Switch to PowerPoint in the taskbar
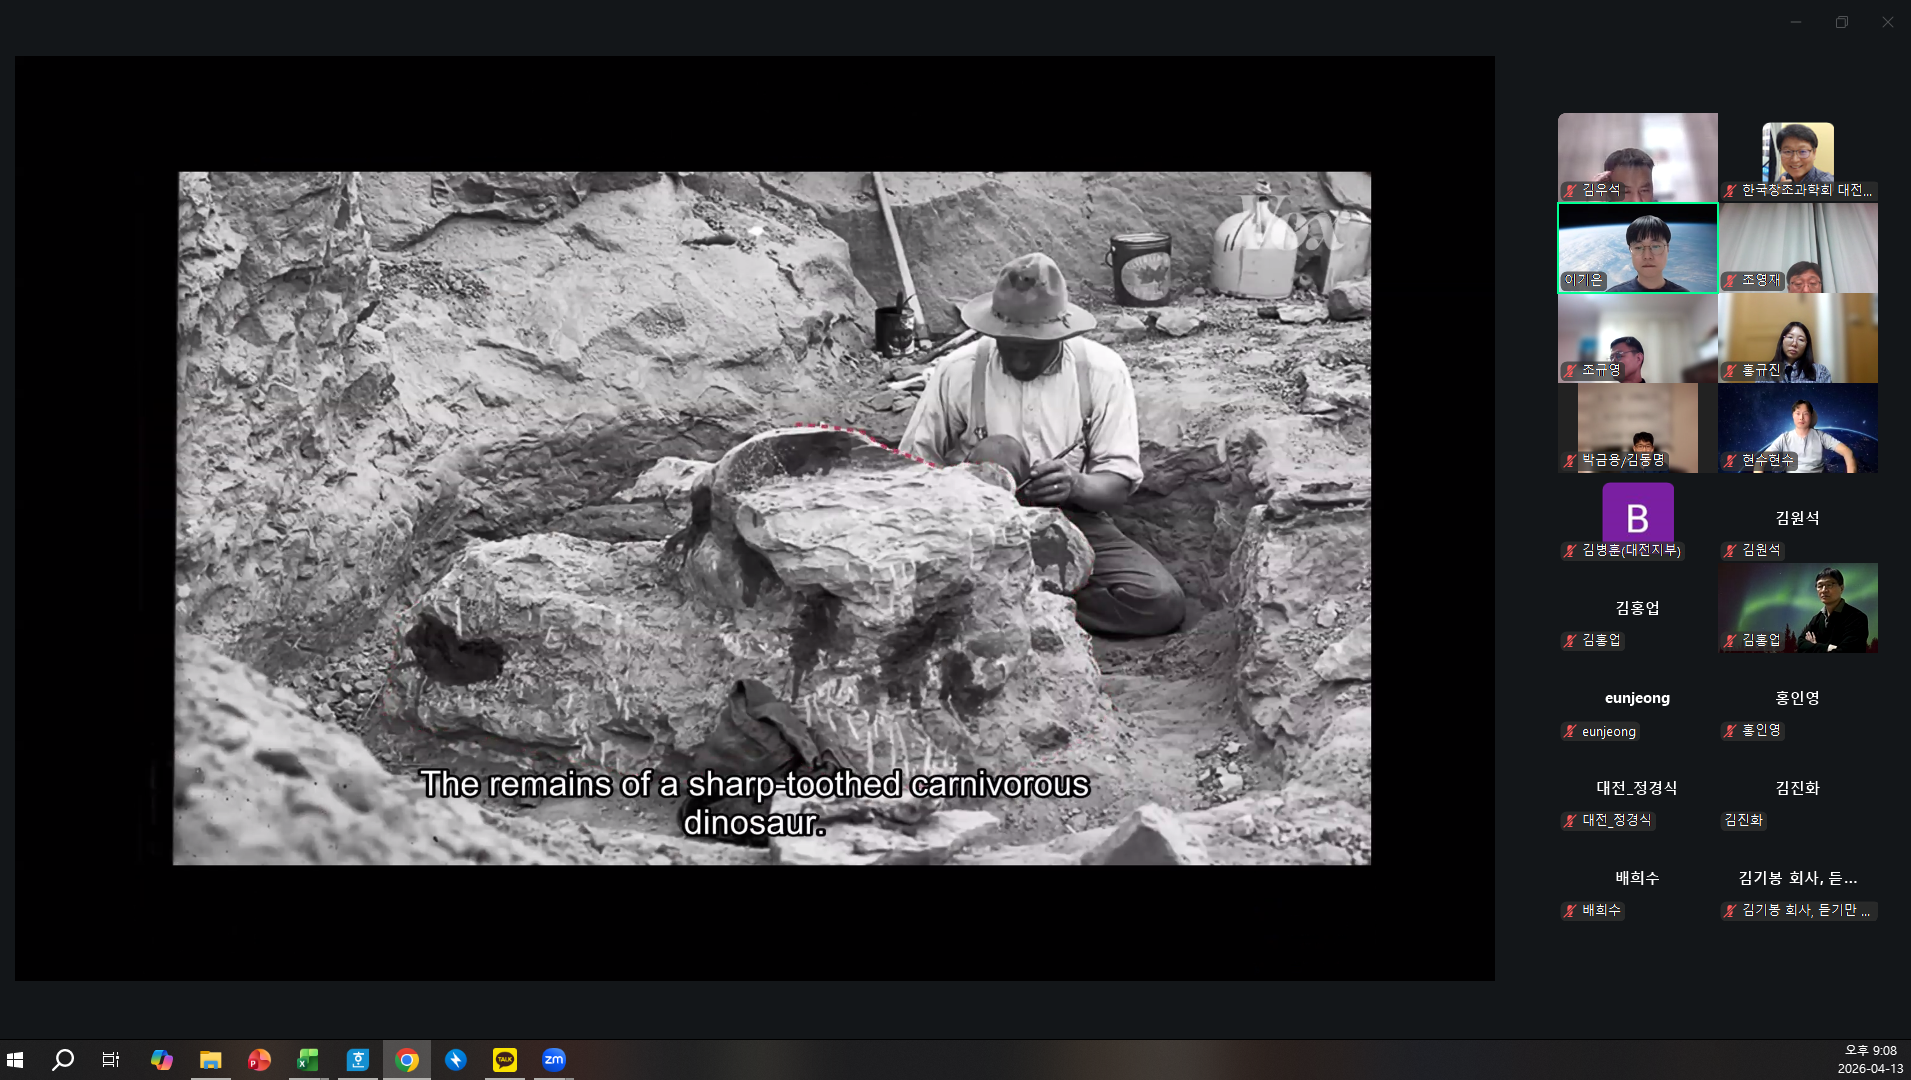 click(x=259, y=1060)
